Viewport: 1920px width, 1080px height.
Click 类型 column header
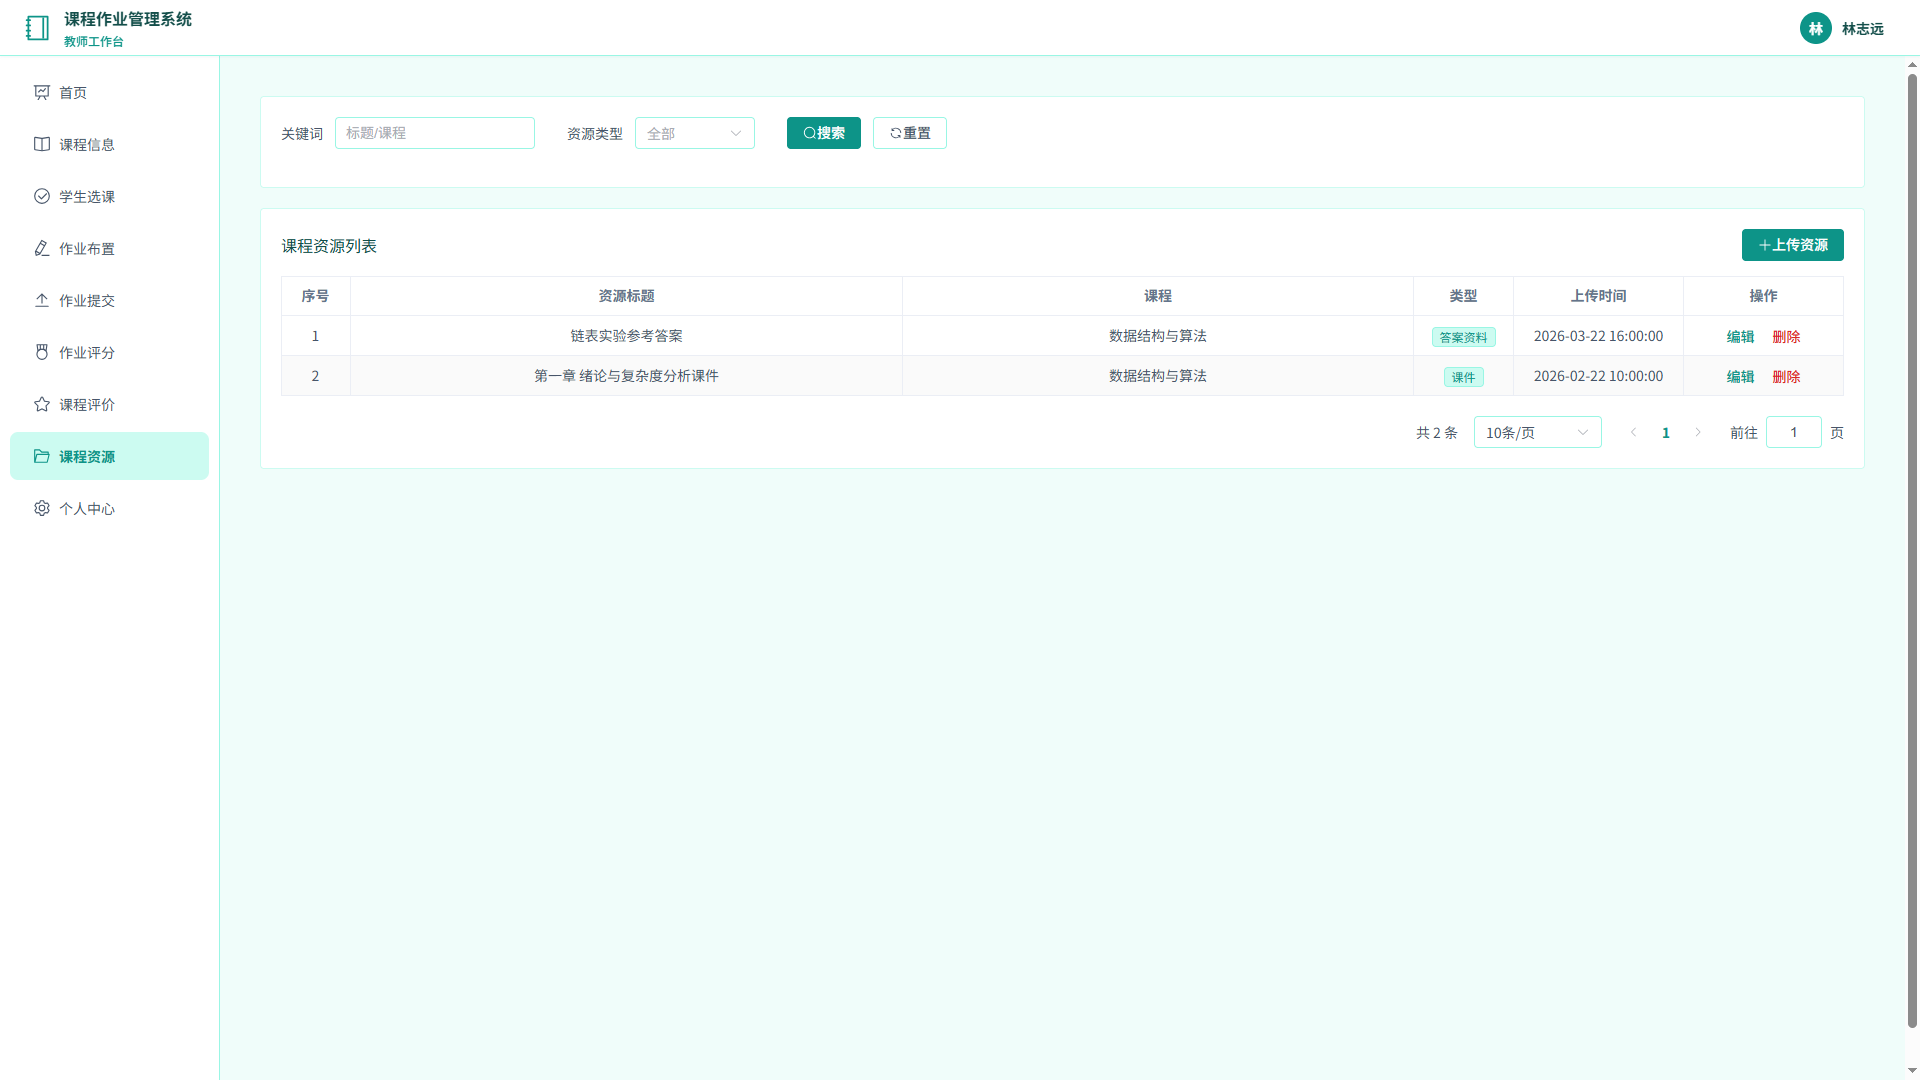[x=1463, y=296]
